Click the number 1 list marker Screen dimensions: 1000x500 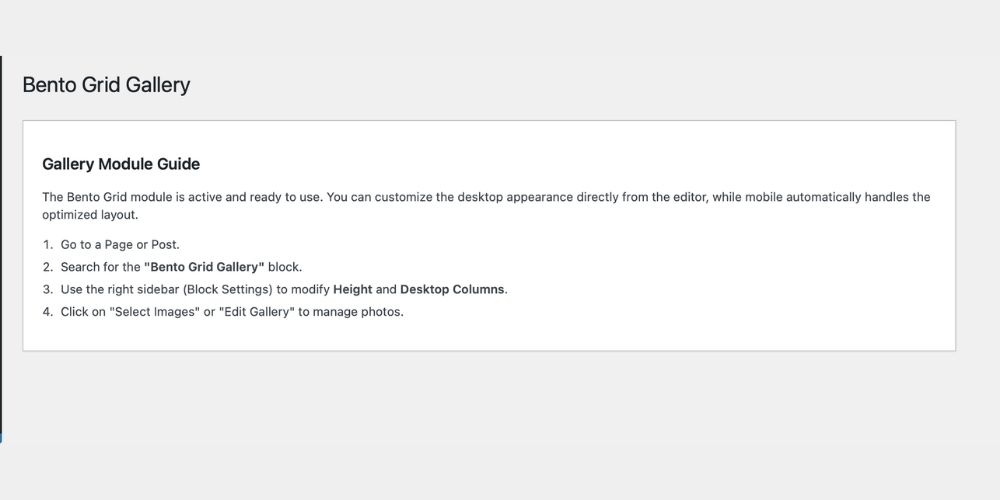(47, 245)
